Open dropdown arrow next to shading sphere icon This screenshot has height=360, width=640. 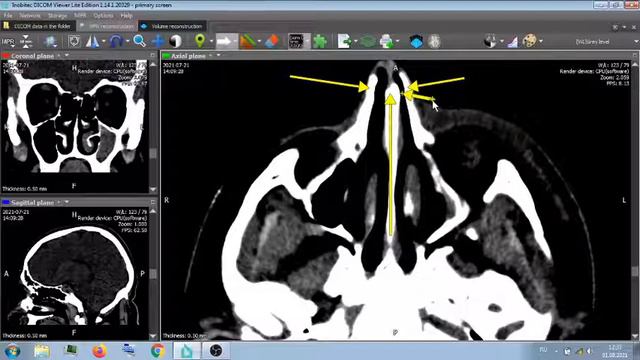(x=501, y=42)
